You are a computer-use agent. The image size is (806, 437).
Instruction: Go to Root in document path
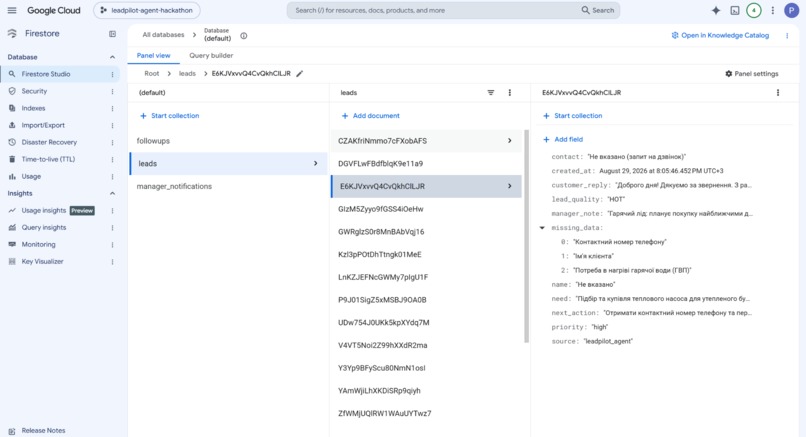coord(152,74)
